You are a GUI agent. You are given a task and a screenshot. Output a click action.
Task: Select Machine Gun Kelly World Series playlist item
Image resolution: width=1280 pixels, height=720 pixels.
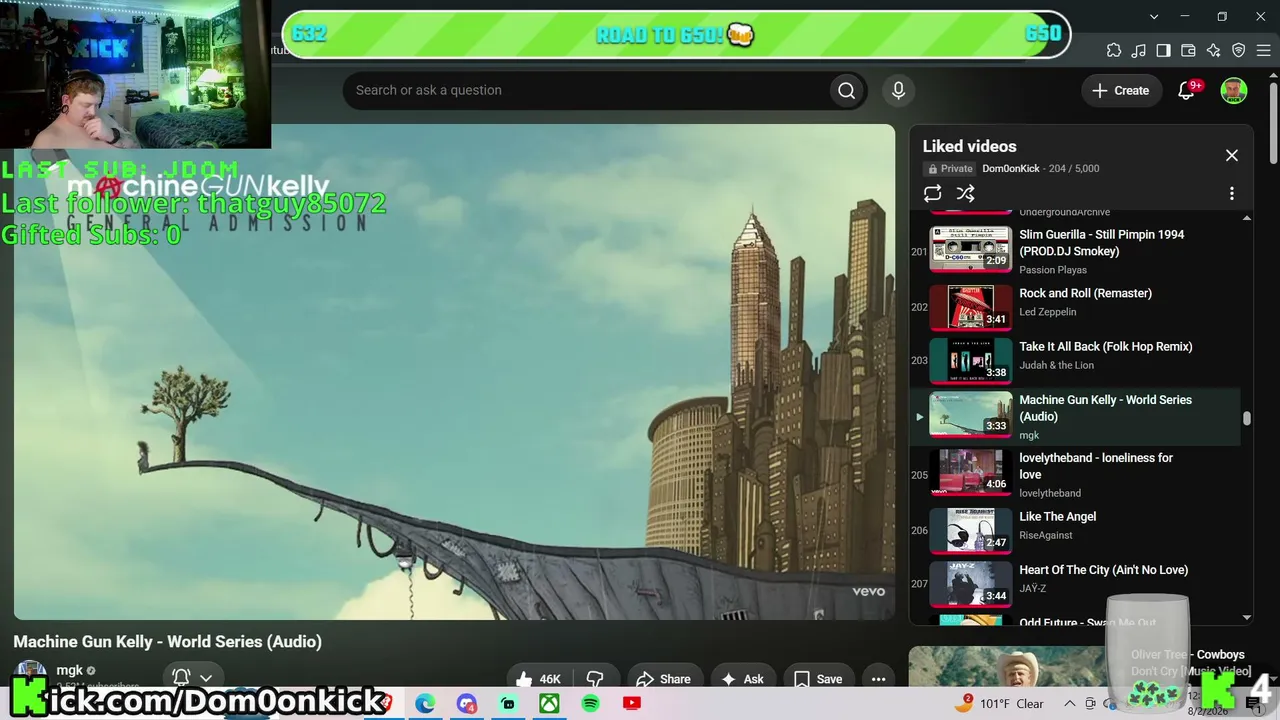[x=1075, y=417]
